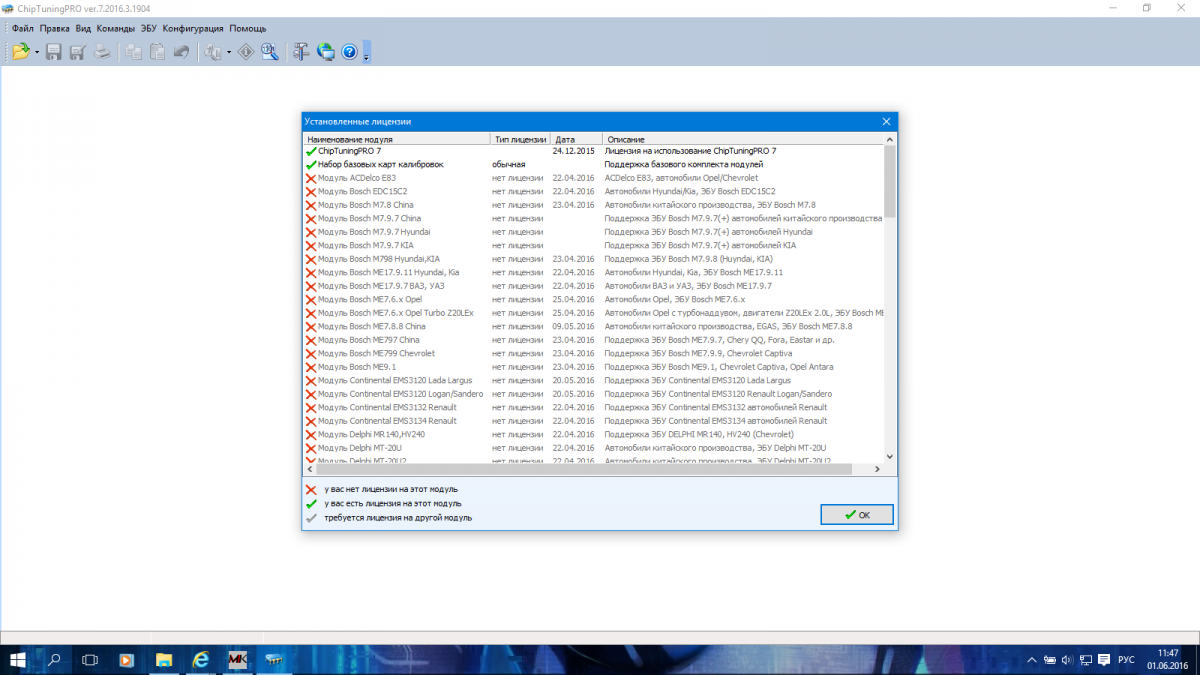Select Модуль Continental EMS3132 Renault row
The width and height of the screenshot is (1200, 675).
[594, 407]
